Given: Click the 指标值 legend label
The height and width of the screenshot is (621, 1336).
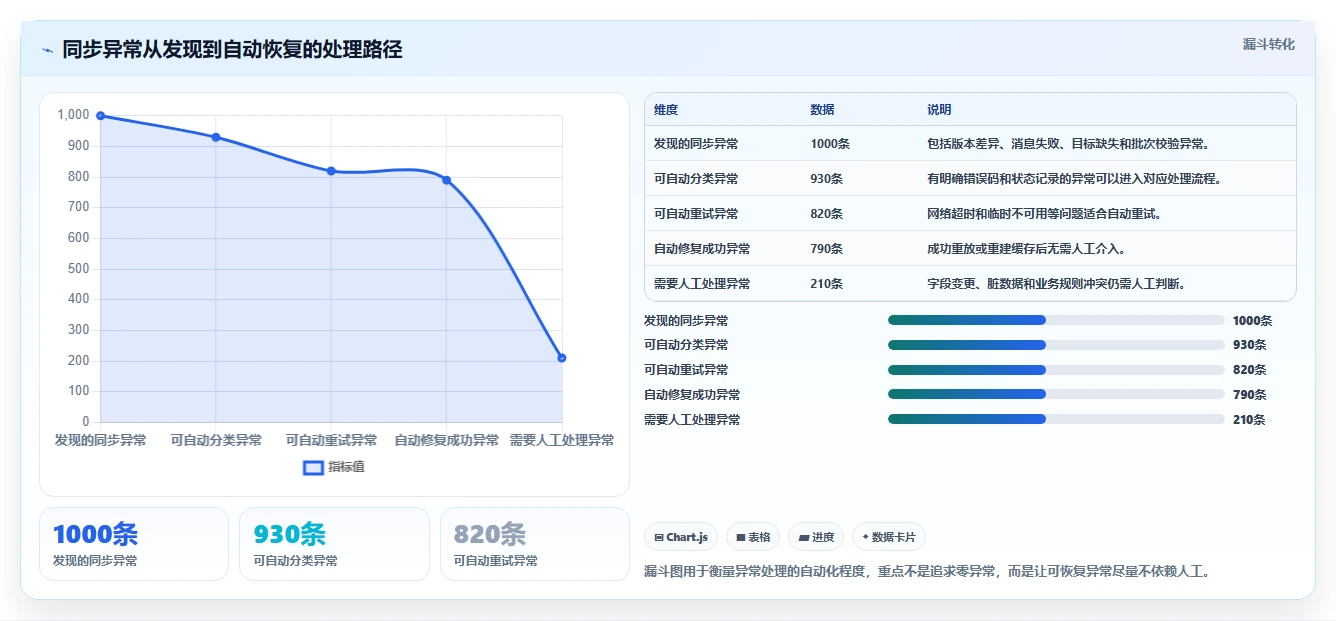Looking at the screenshot, I should (x=346, y=467).
